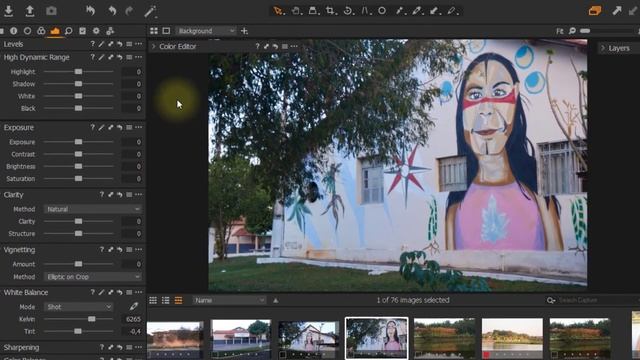This screenshot has width=640, height=360.
Task: Copy White Balance adjustments to clipboard
Action: point(111,292)
